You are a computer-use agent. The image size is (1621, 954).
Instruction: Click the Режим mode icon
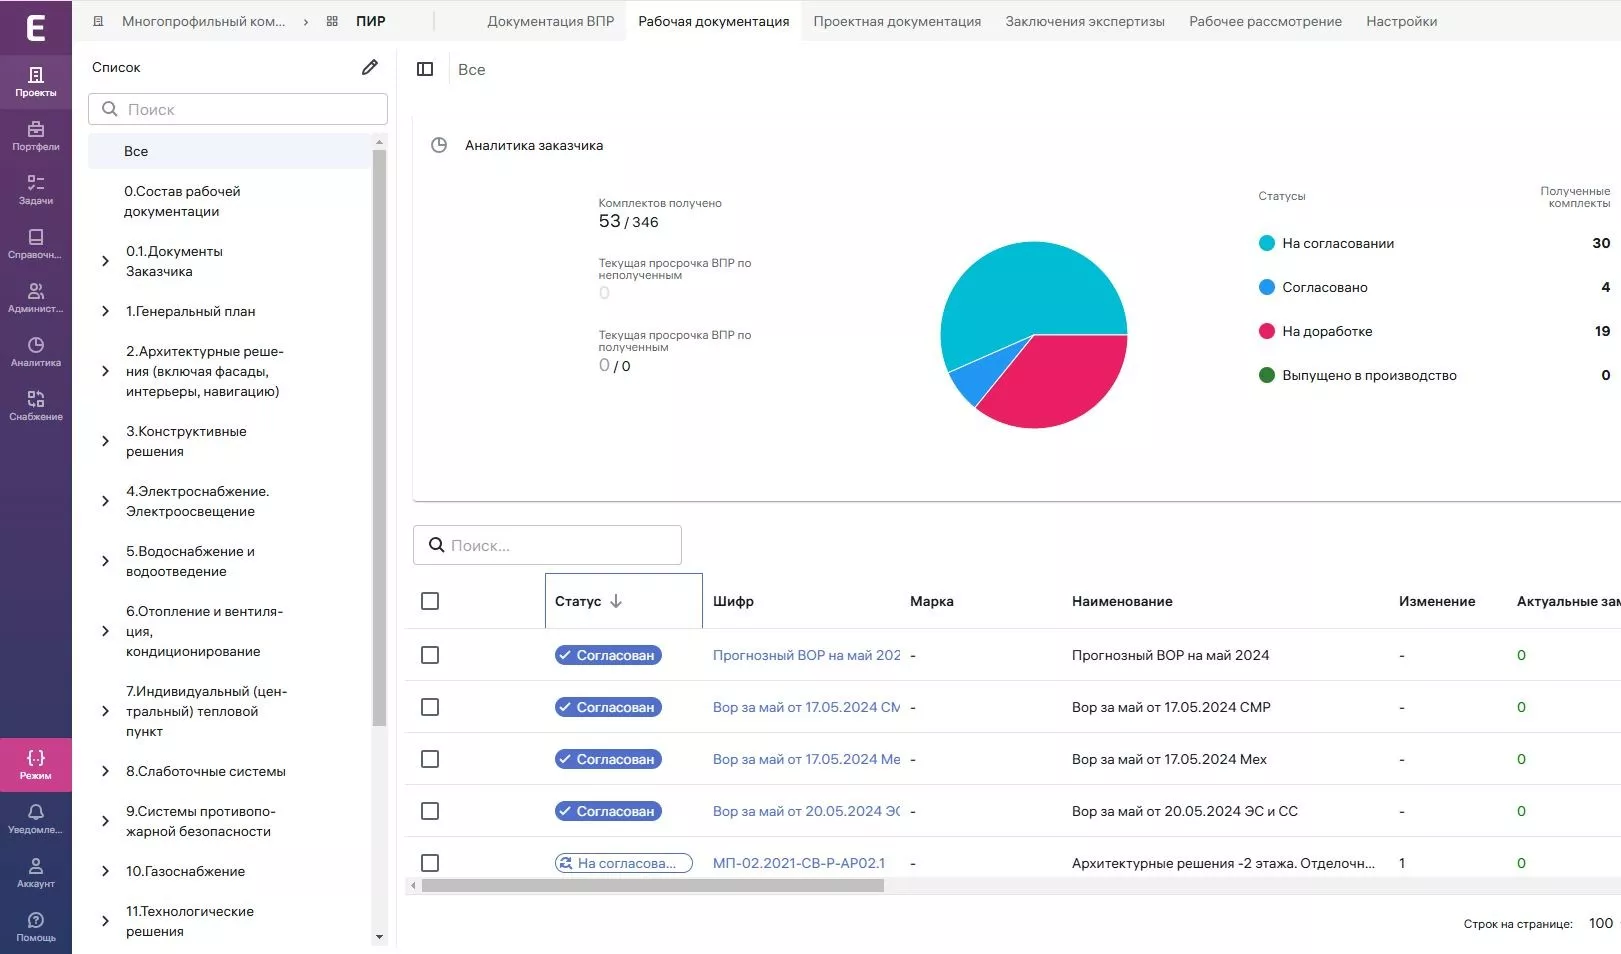[36, 764]
